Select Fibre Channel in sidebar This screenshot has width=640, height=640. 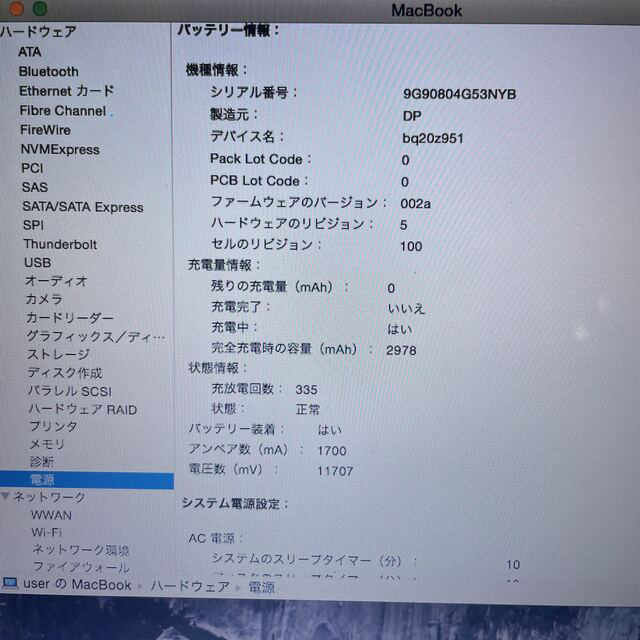[63, 111]
